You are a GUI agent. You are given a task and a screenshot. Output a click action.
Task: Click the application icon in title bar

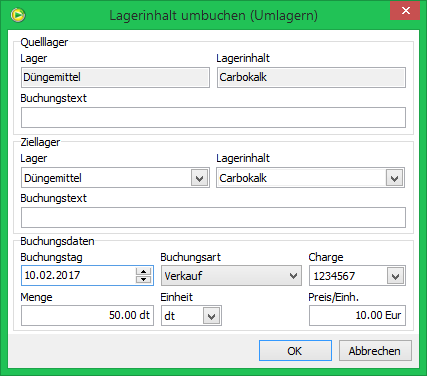pos(18,15)
